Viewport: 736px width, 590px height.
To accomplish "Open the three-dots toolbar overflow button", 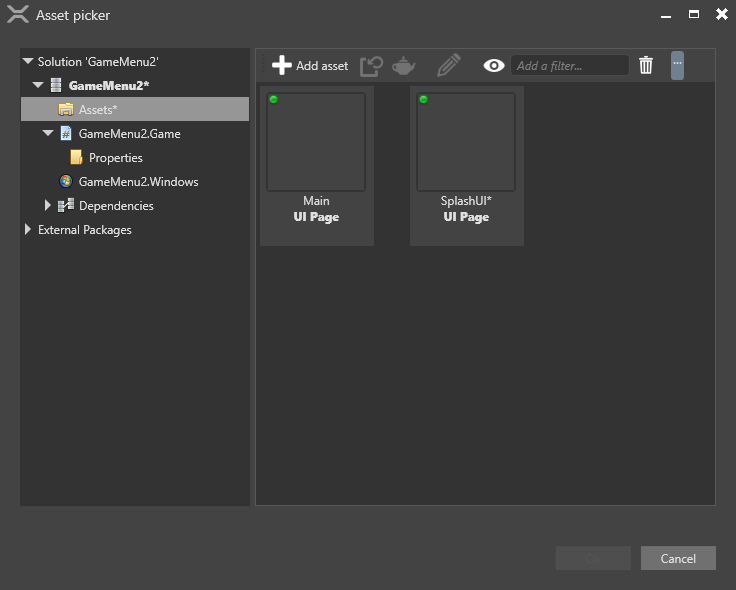I will (677, 65).
